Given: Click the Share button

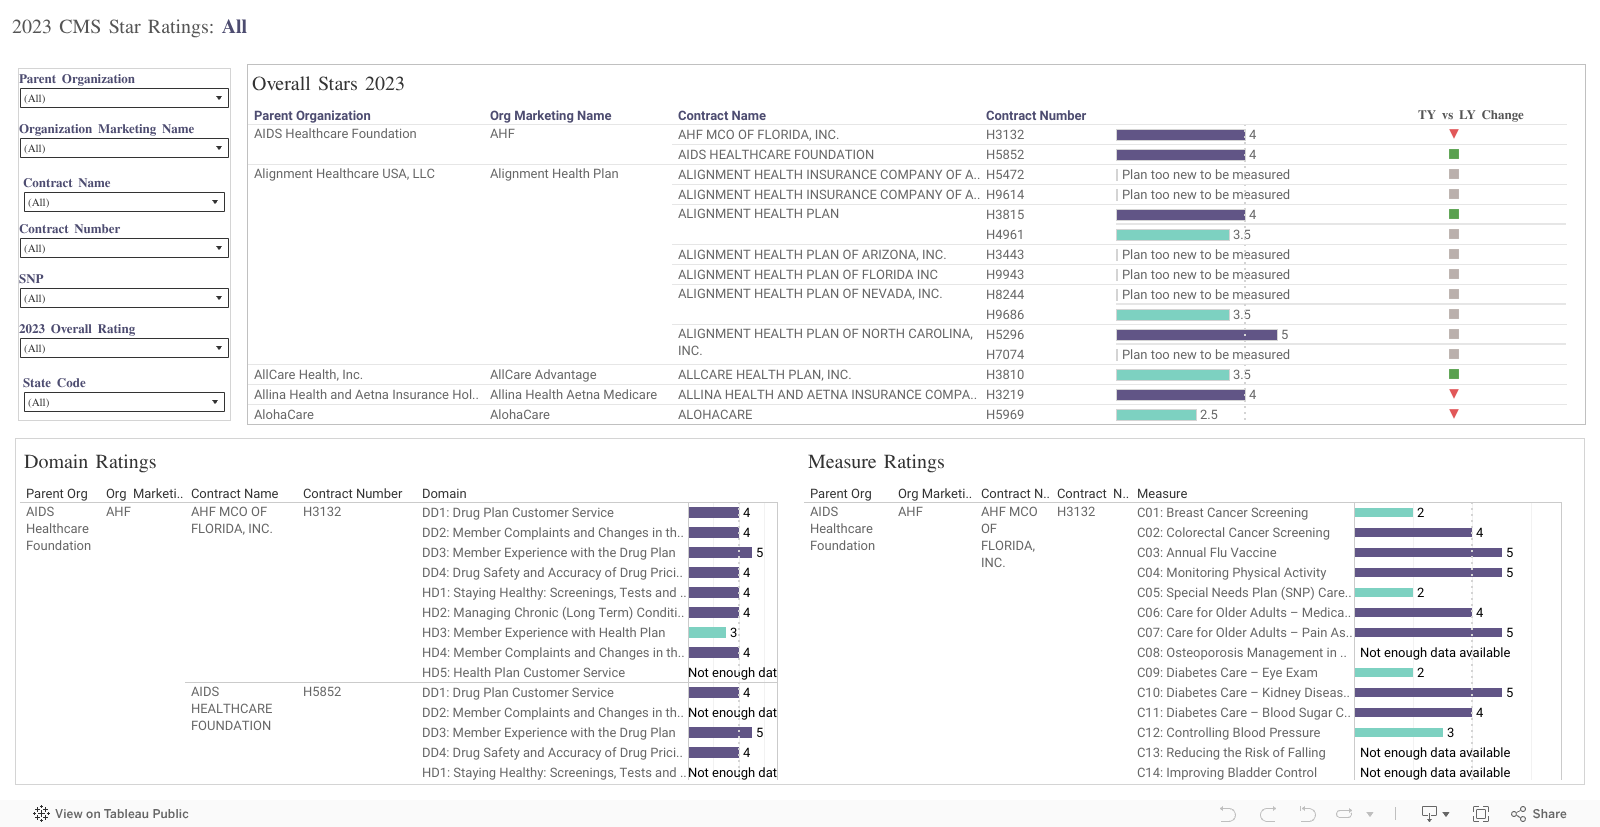Looking at the screenshot, I should pyautogui.click(x=1539, y=814).
